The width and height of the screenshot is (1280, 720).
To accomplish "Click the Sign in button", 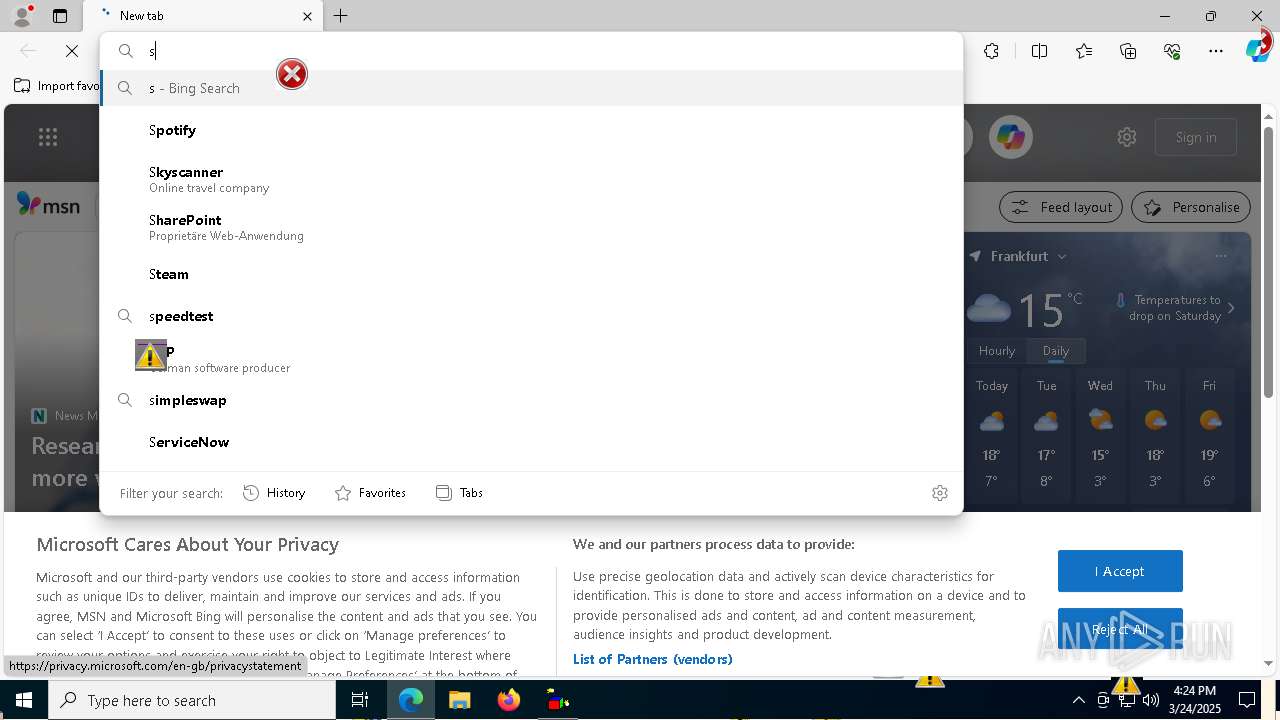I will pyautogui.click(x=1196, y=137).
